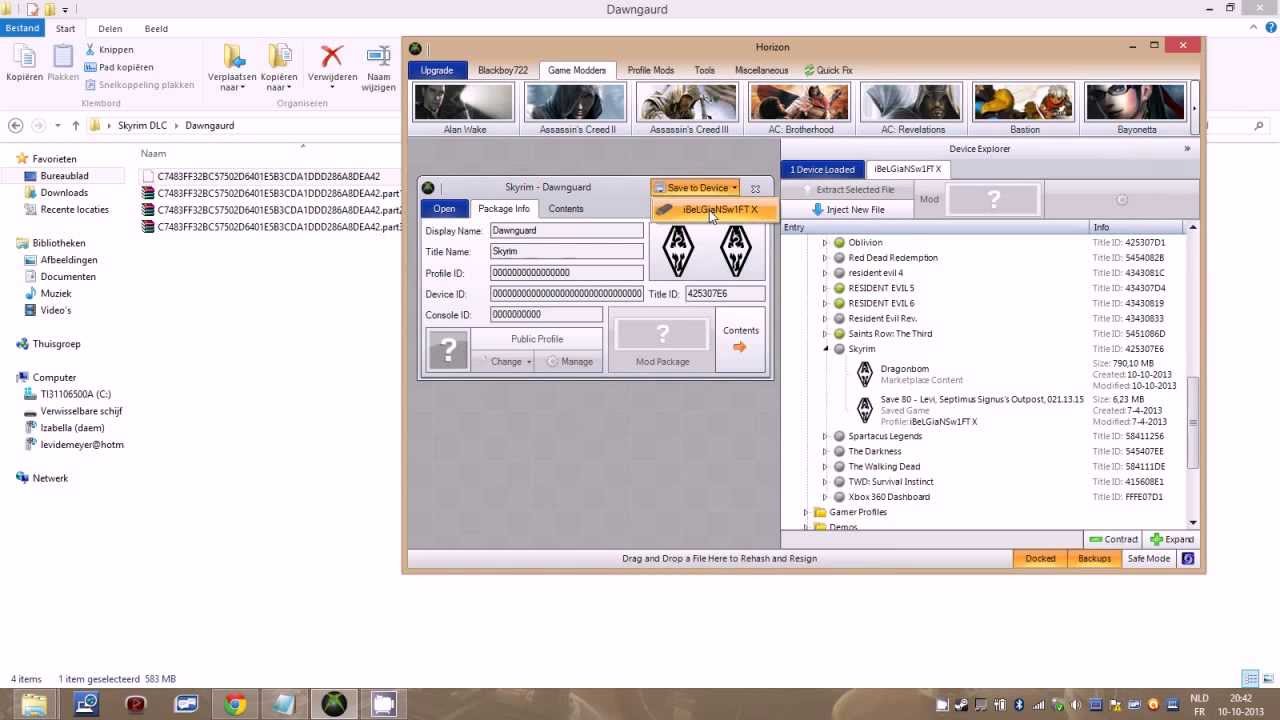Click the blue Open button in package editor
Screen dimensions: 1280x720
(444, 209)
